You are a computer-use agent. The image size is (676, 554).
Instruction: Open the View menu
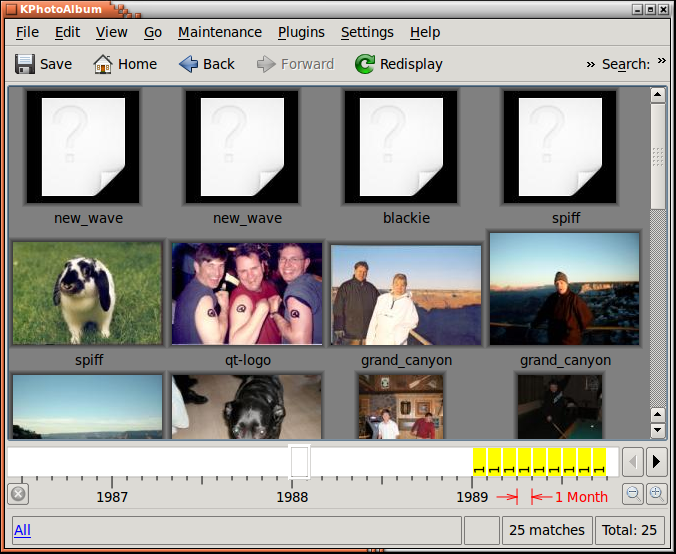coord(111,32)
